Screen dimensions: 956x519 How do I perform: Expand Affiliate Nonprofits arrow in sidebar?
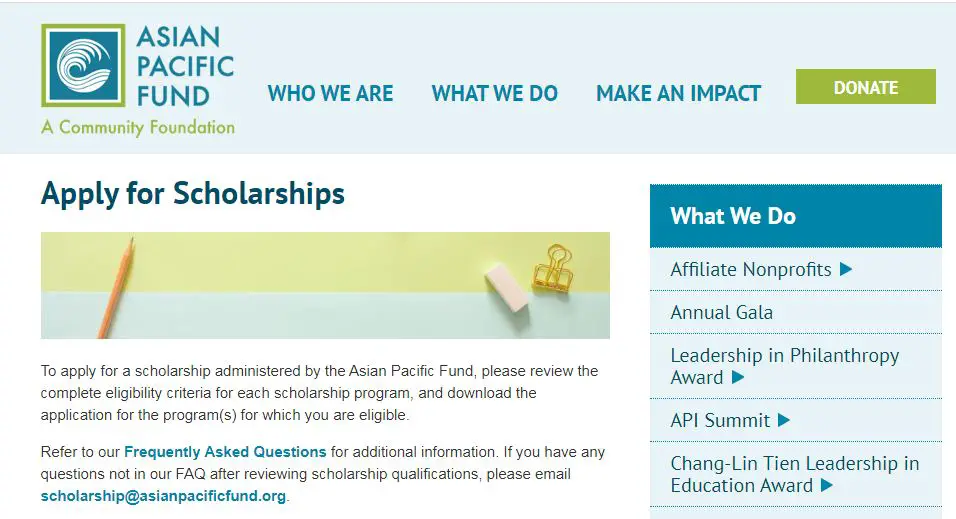tap(846, 269)
